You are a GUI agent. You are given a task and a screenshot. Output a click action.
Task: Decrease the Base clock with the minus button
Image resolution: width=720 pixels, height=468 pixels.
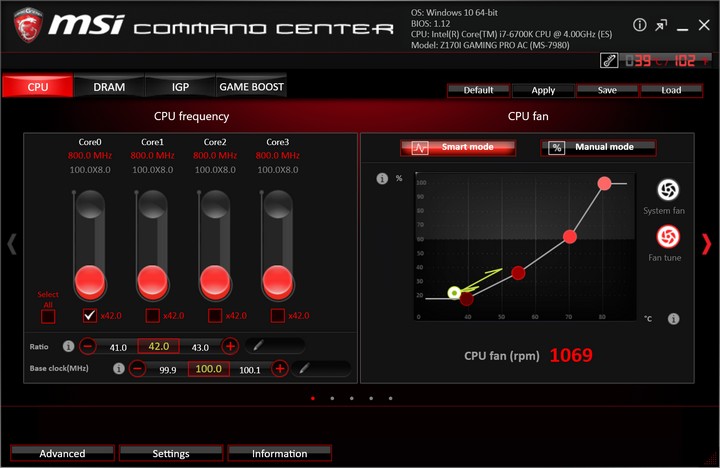pos(137,368)
